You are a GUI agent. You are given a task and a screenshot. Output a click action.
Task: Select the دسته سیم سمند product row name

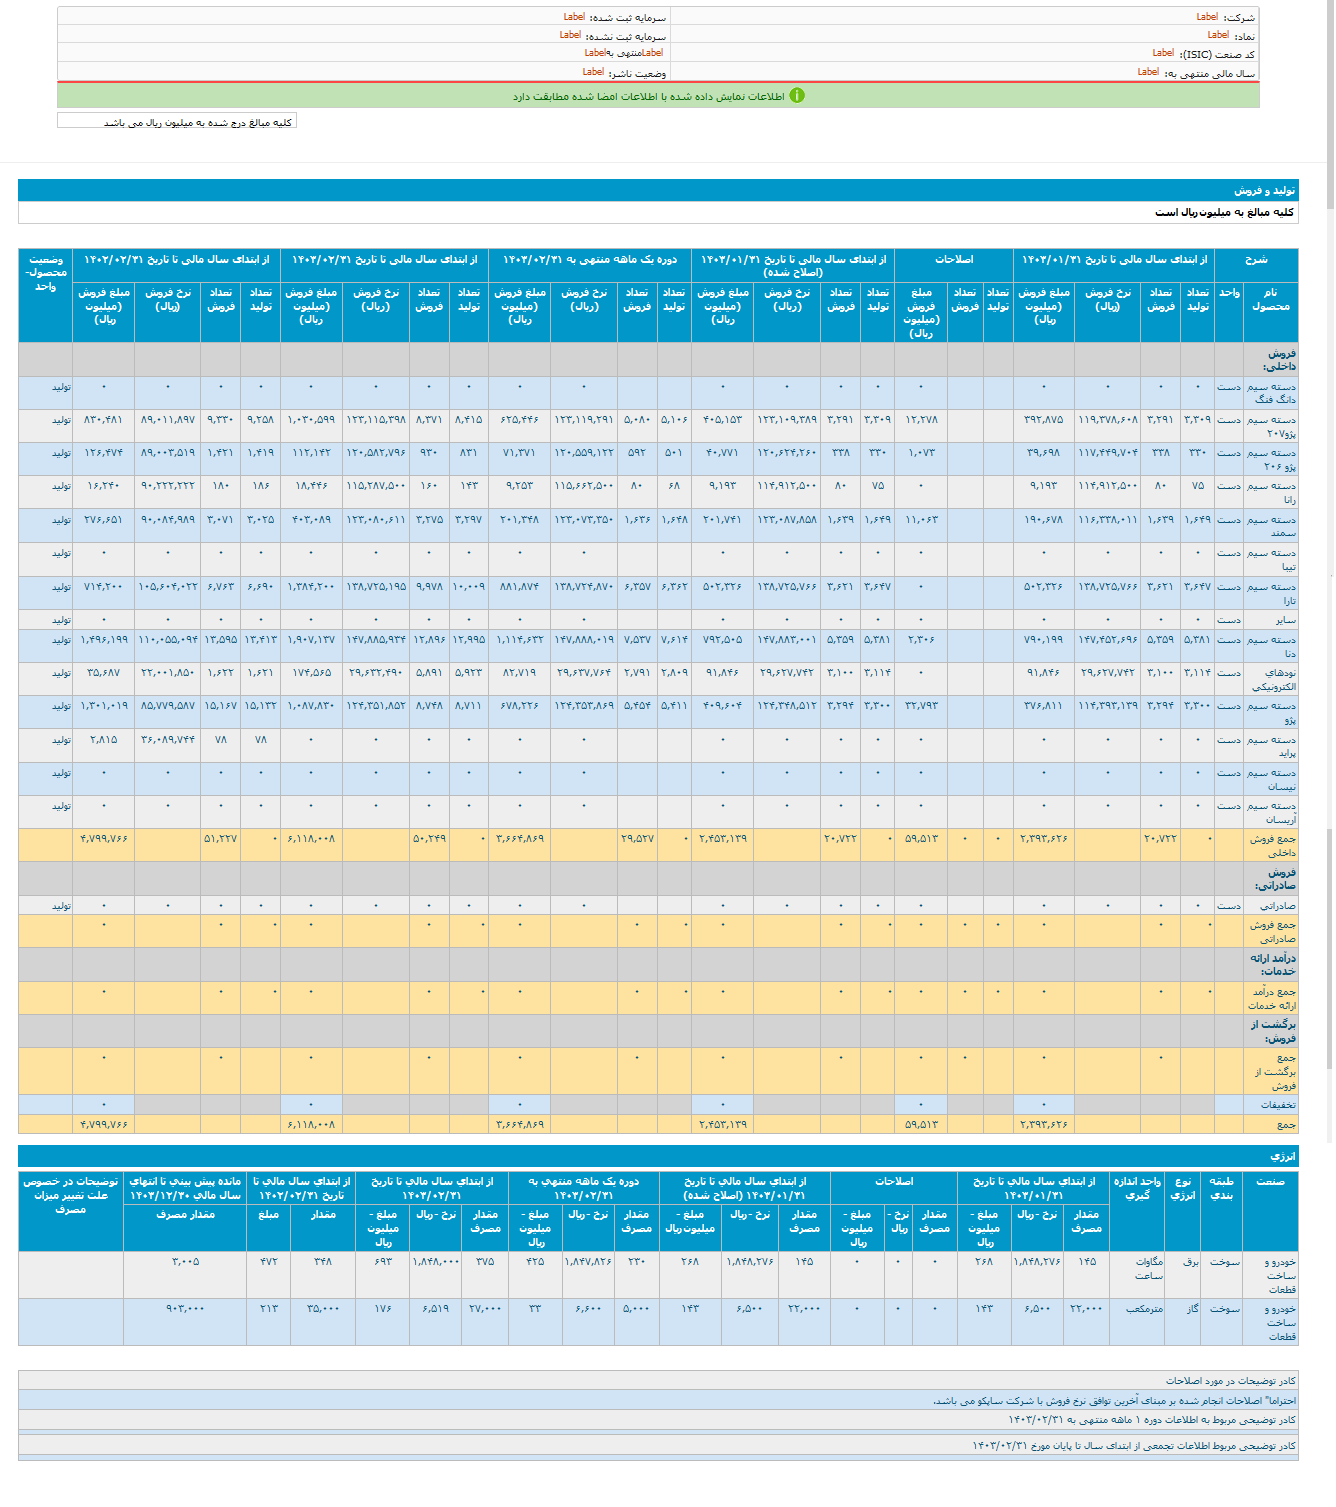1271,526
